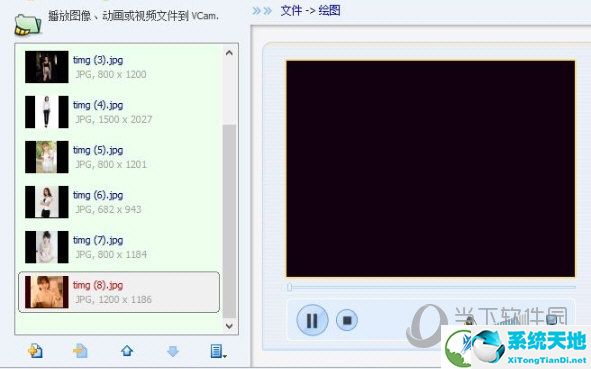This screenshot has width=591, height=369.
Task: Click the text JPG, 1200 x 1186
Action: 113,299
